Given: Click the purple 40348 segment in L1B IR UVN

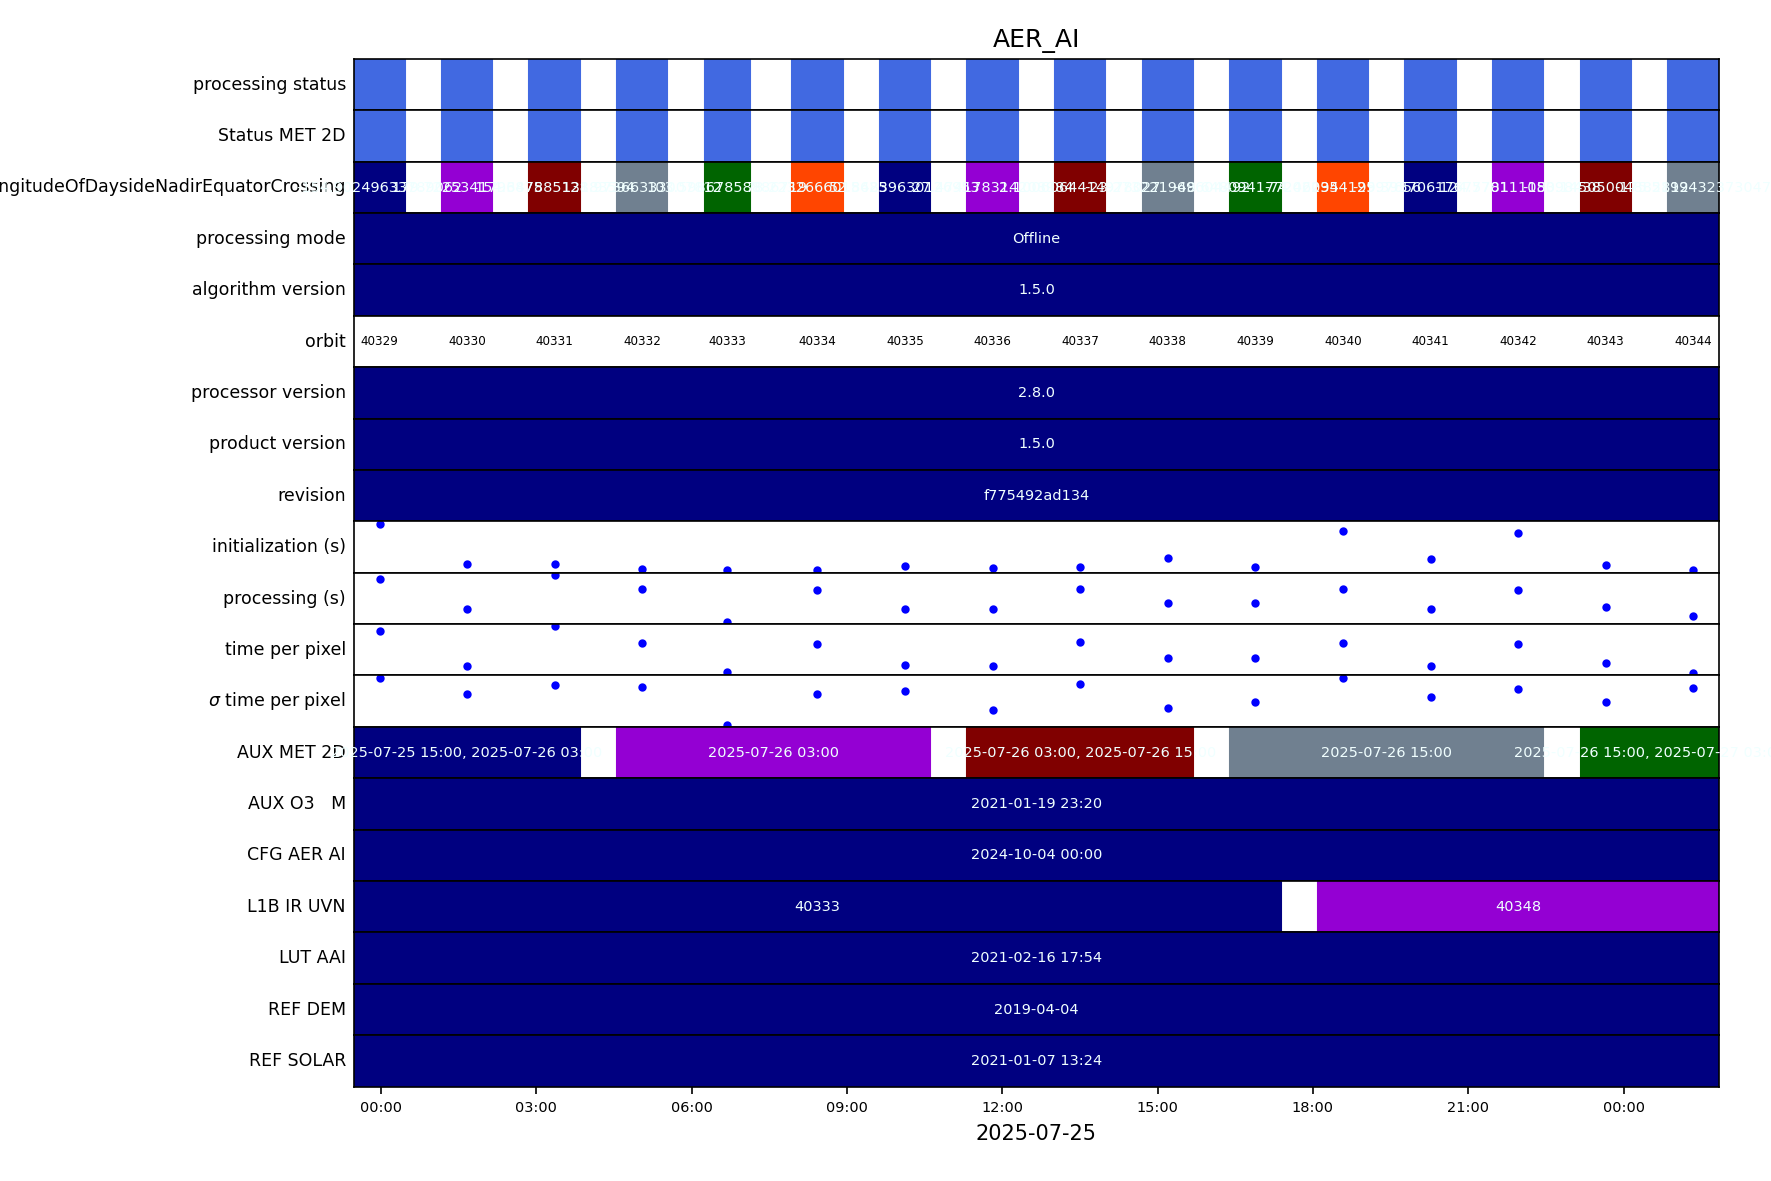Looking at the screenshot, I should point(1517,906).
